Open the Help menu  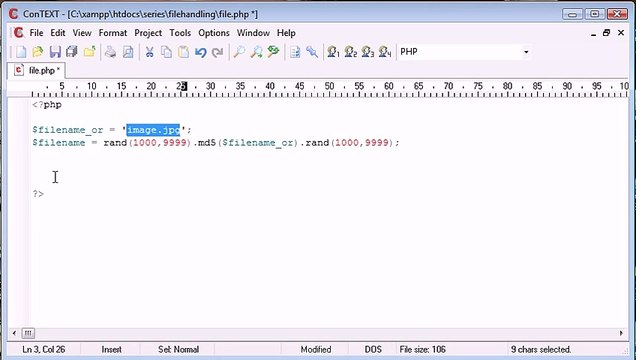(x=286, y=33)
